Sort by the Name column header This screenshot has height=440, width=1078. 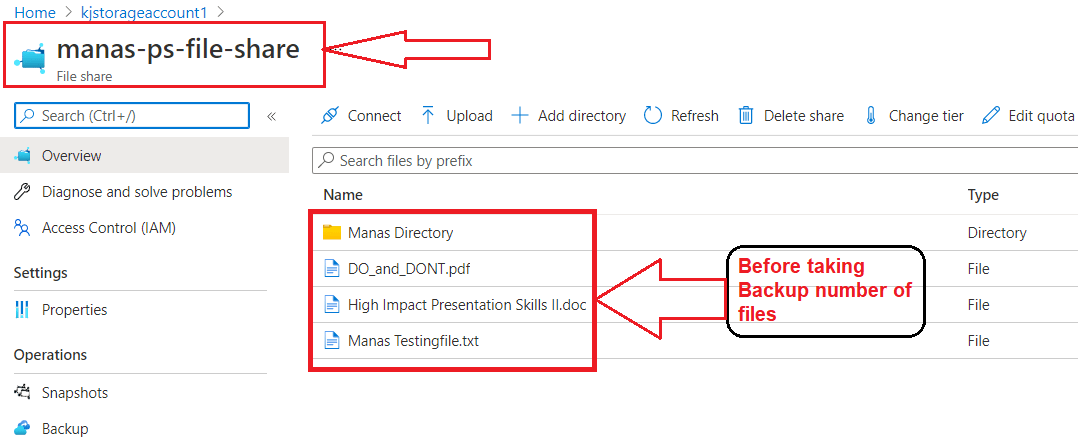click(343, 195)
